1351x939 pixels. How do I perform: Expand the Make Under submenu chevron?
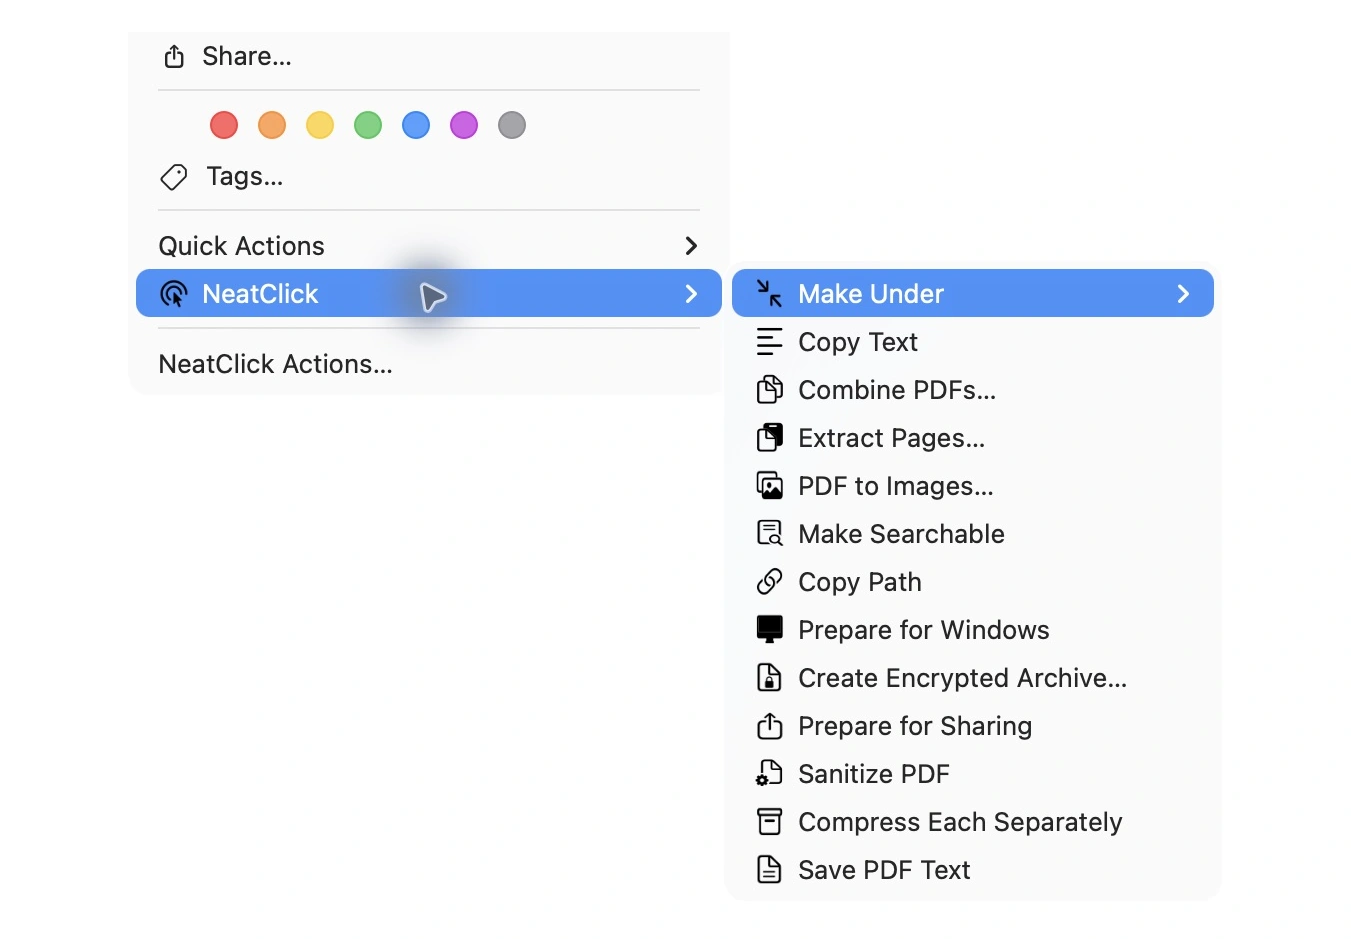coord(1183,294)
